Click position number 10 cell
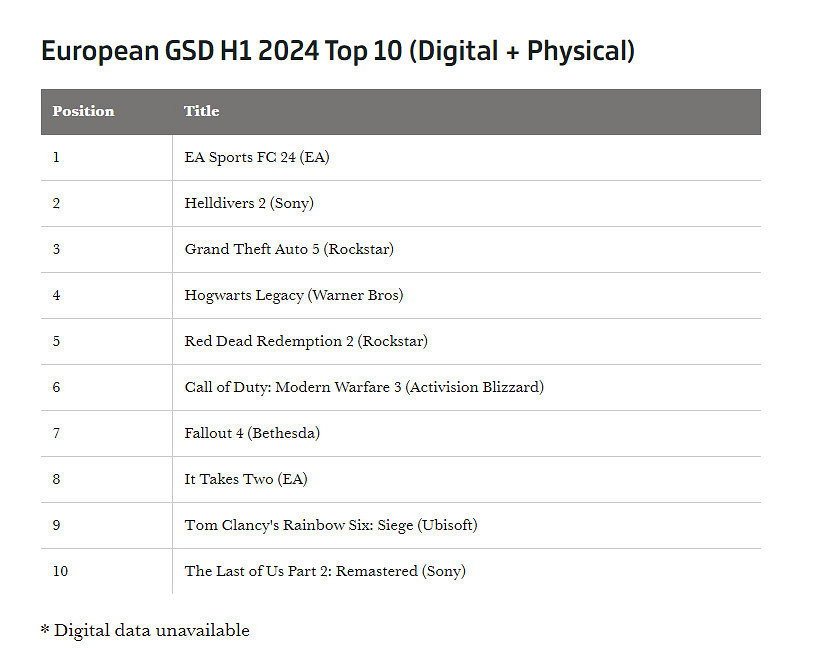The image size is (822, 668). click(x=60, y=572)
